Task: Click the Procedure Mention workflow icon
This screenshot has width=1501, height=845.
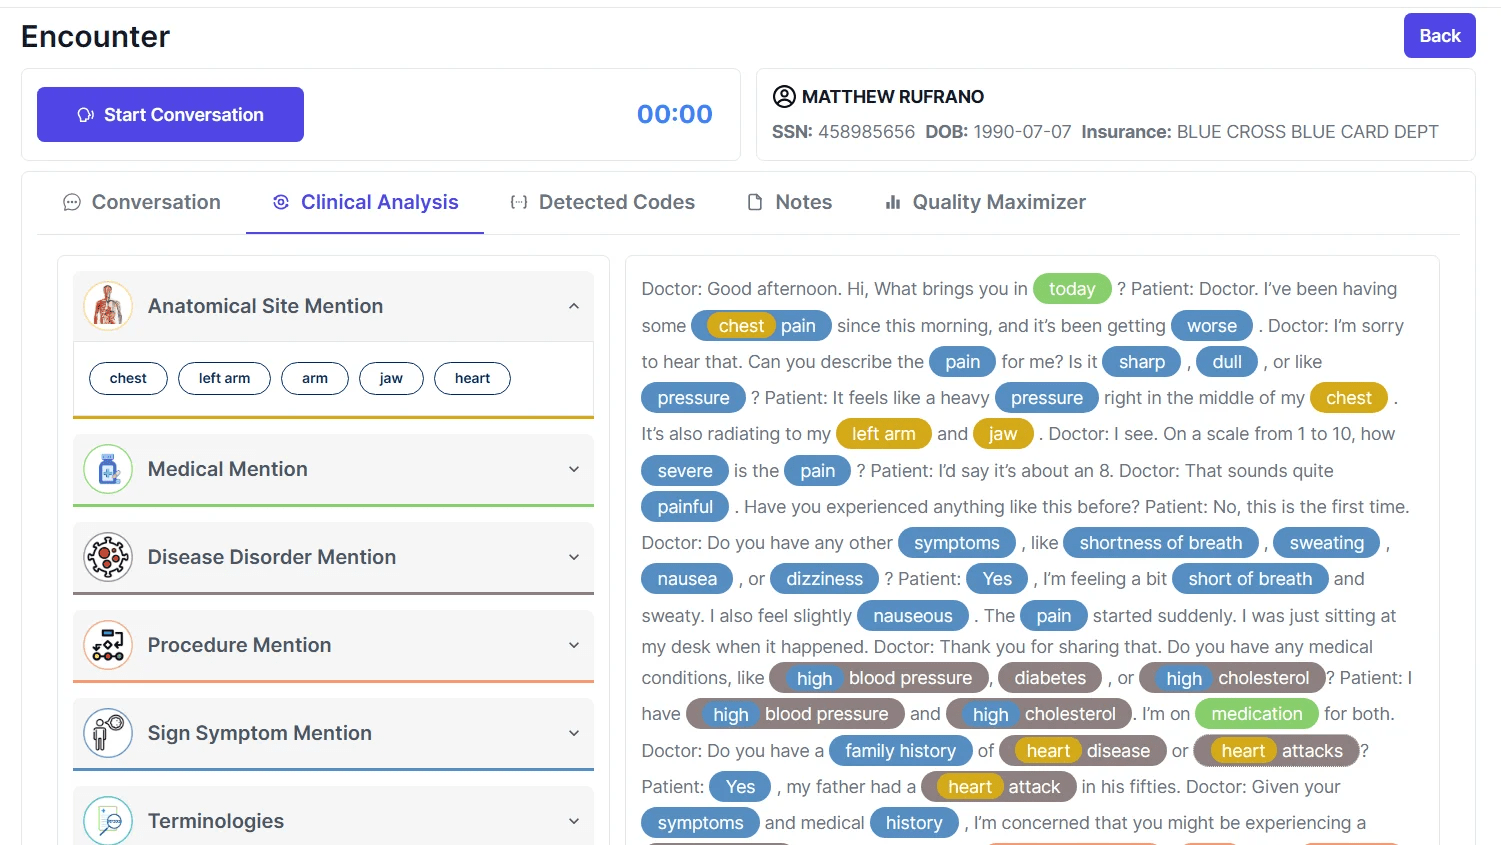Action: tap(108, 645)
